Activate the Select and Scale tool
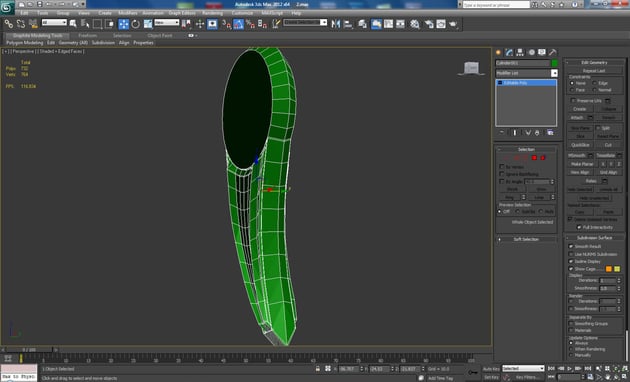 148,24
